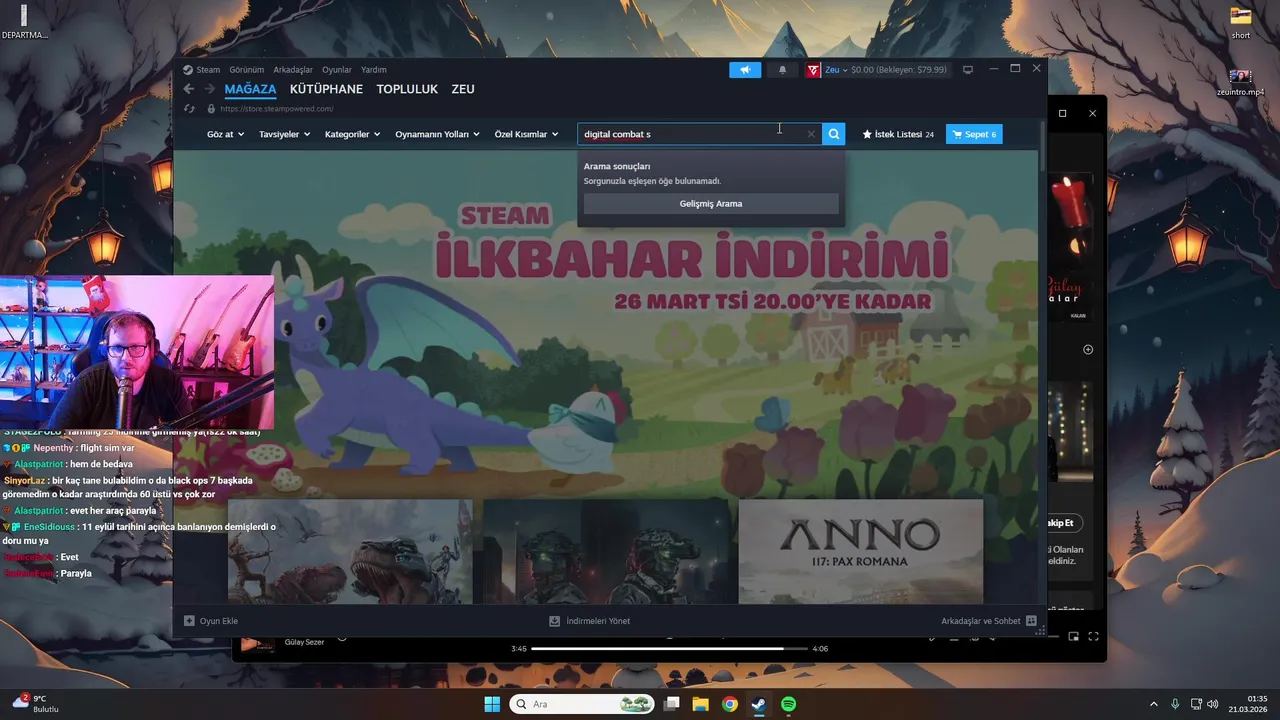Open the Görünüm menu
Image resolution: width=1280 pixels, height=720 pixels.
(246, 70)
